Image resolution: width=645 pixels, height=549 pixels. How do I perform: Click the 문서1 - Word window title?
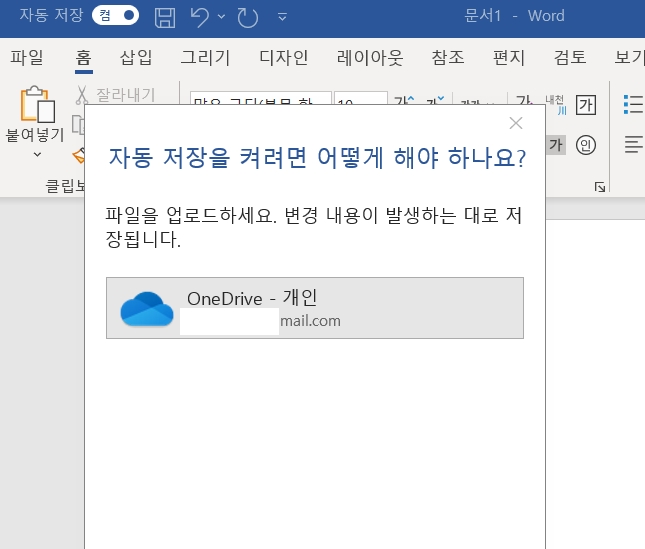pyautogui.click(x=514, y=16)
